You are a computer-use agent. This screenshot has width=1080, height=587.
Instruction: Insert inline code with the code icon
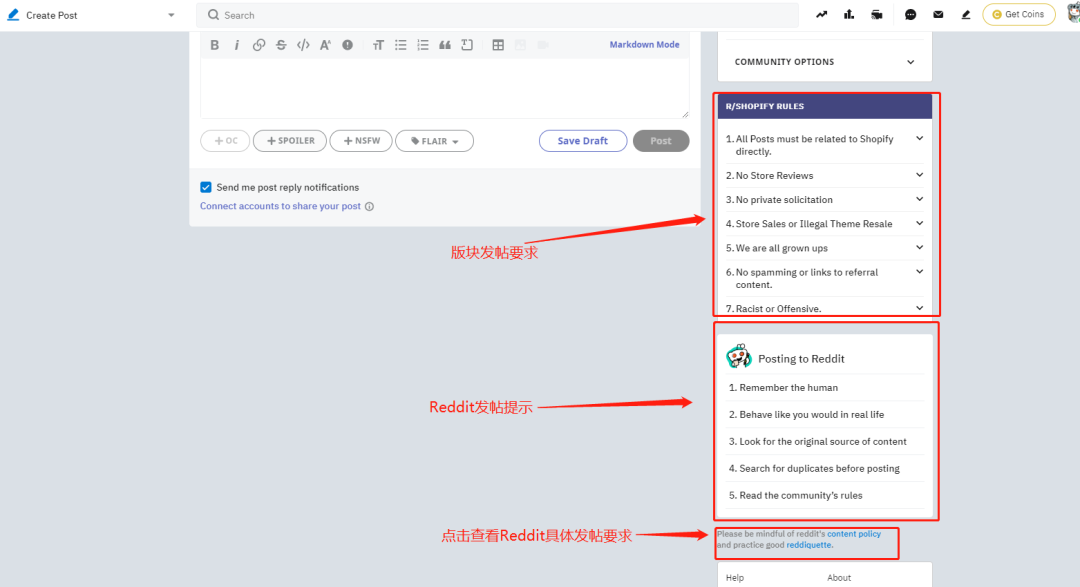(x=303, y=45)
